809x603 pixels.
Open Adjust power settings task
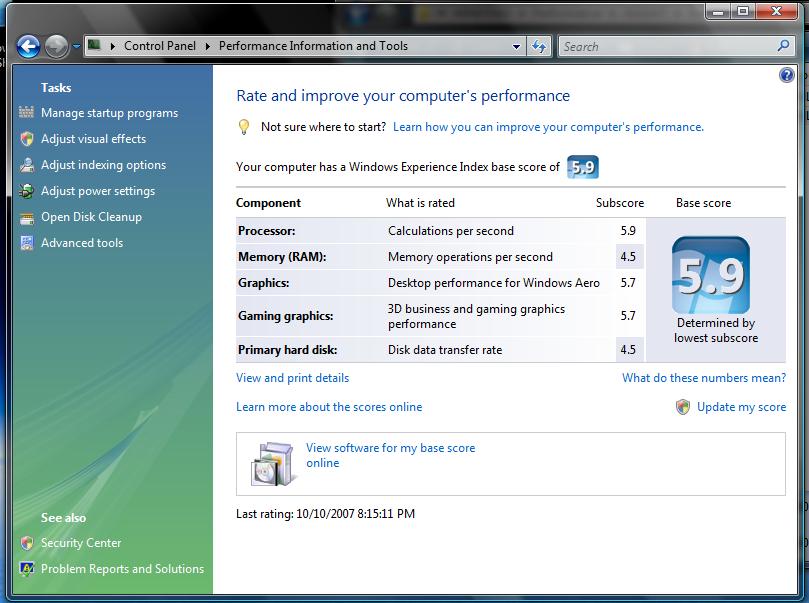coord(98,191)
